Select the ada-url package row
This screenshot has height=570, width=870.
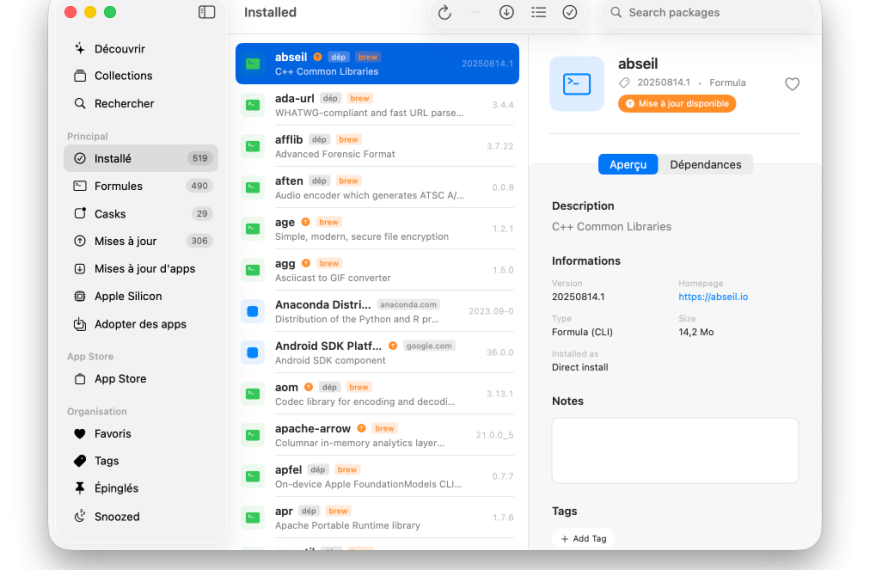[377, 105]
